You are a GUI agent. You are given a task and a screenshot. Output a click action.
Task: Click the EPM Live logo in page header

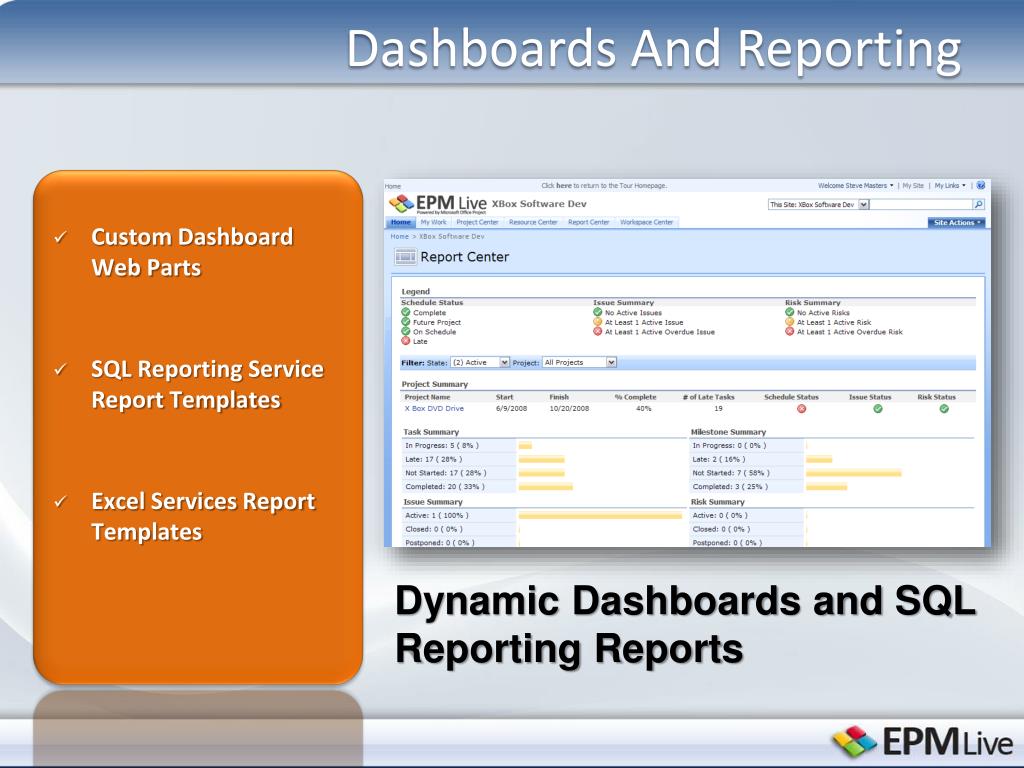coord(438,204)
